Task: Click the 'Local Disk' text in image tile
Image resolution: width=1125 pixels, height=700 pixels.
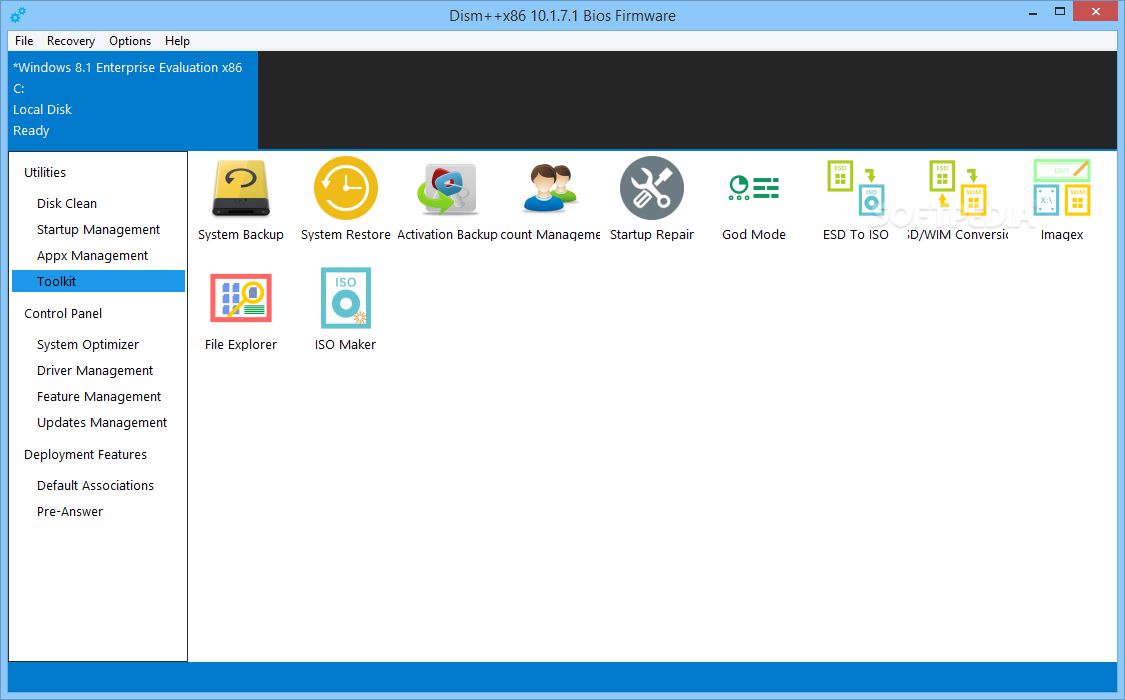Action: [x=42, y=110]
